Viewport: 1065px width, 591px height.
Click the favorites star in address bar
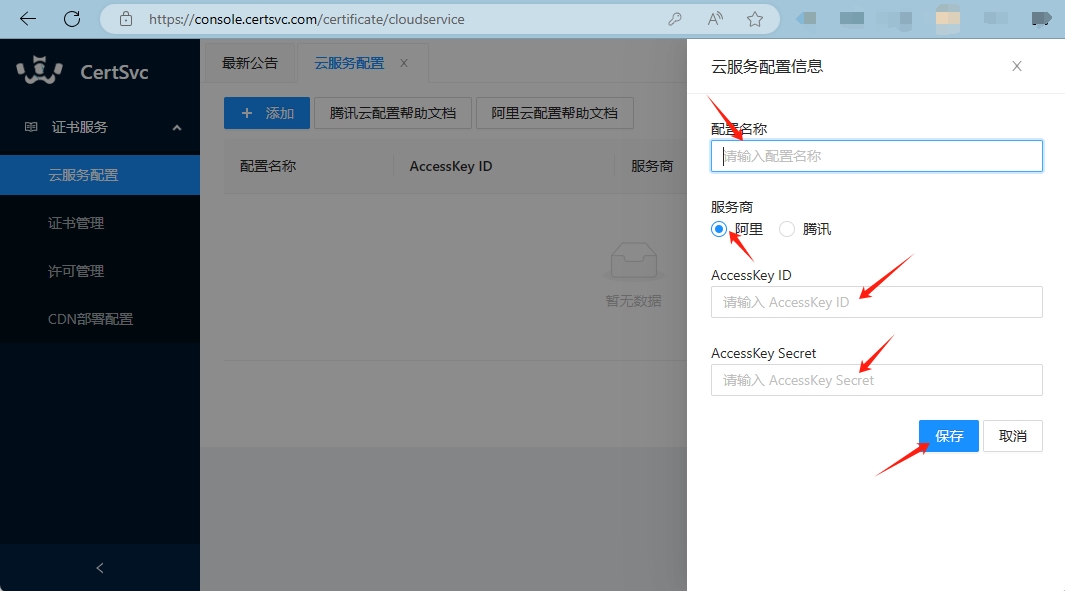click(x=757, y=18)
